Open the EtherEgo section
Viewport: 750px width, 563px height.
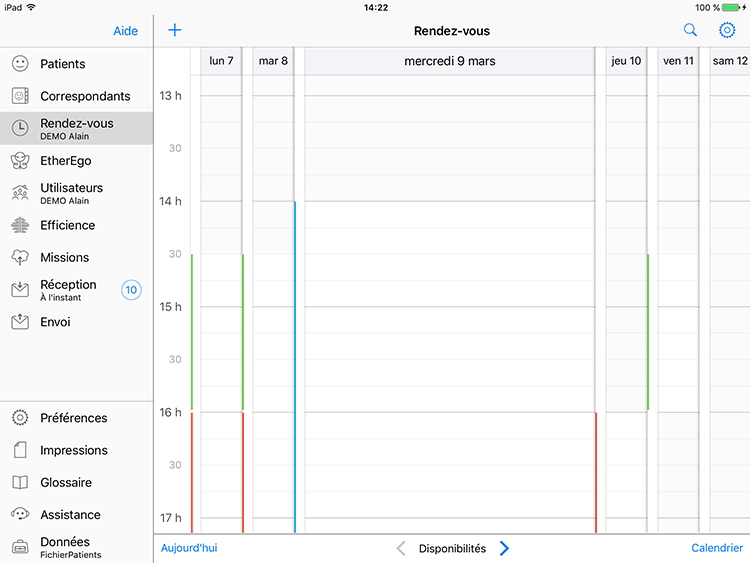click(66, 160)
